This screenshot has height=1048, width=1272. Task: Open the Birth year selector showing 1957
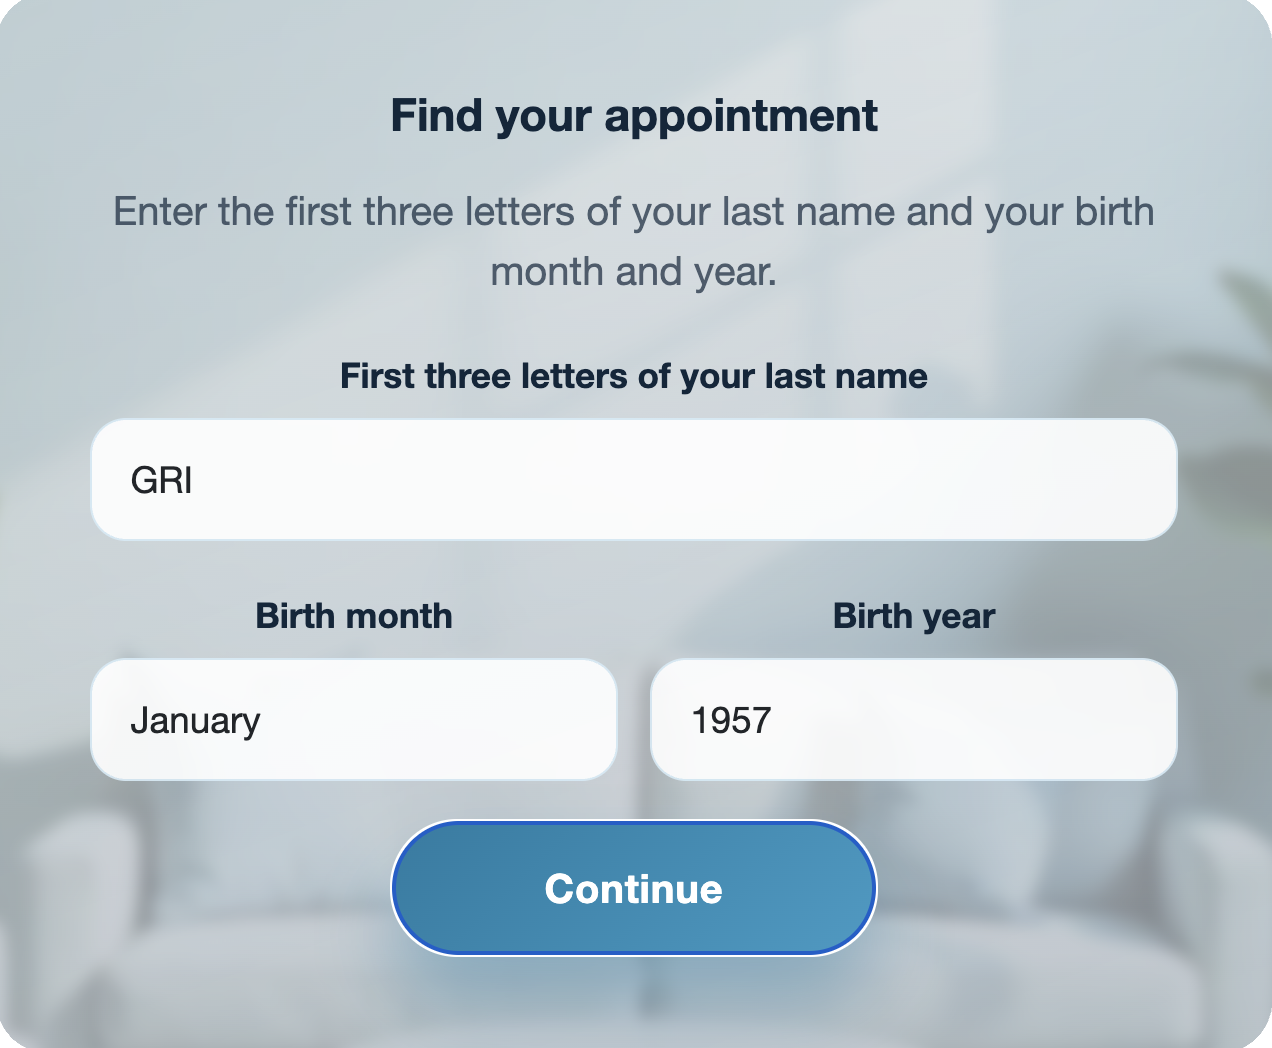(911, 718)
